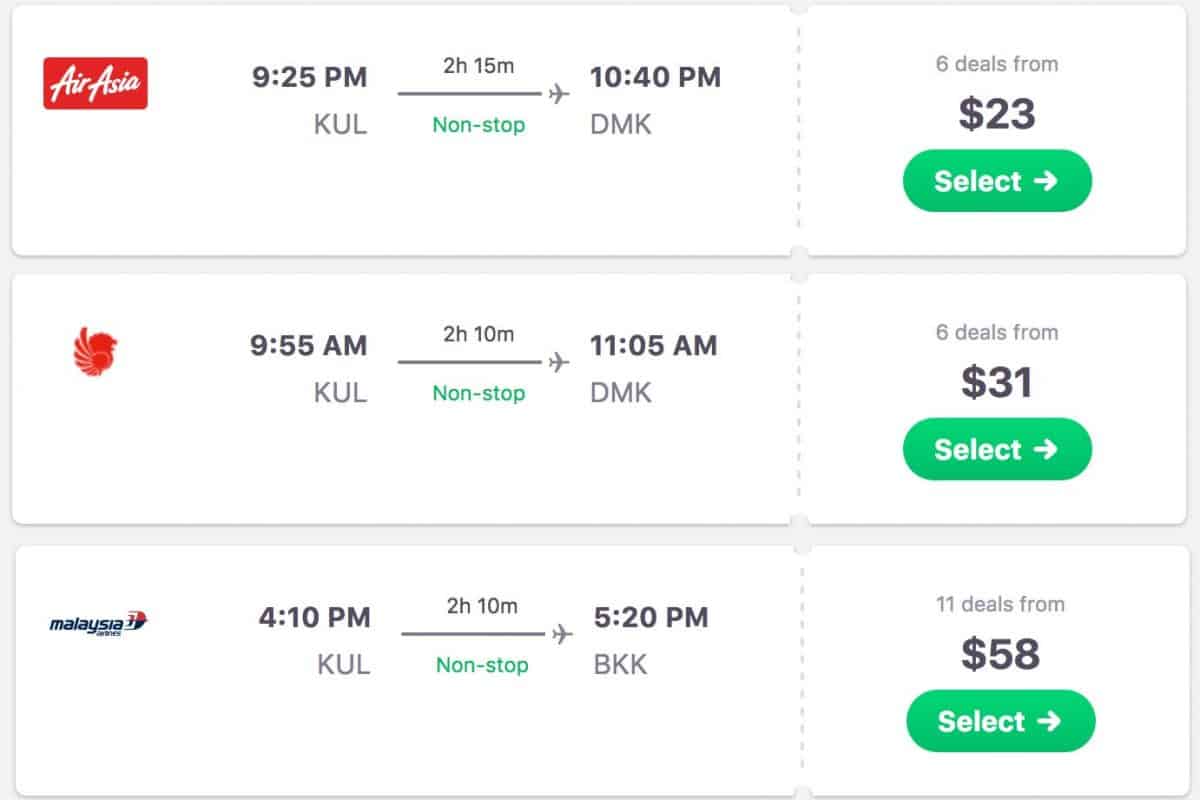Click the 2h 15m flight duration
1200x800 pixels.
click(x=478, y=66)
